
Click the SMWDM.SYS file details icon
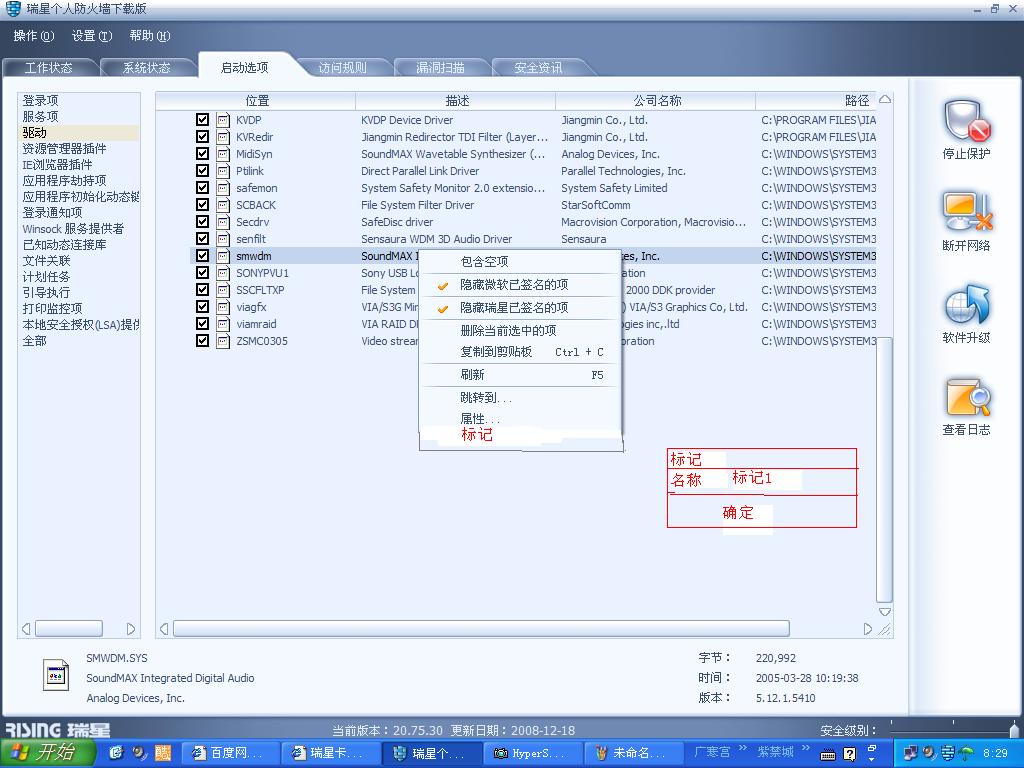(x=56, y=675)
